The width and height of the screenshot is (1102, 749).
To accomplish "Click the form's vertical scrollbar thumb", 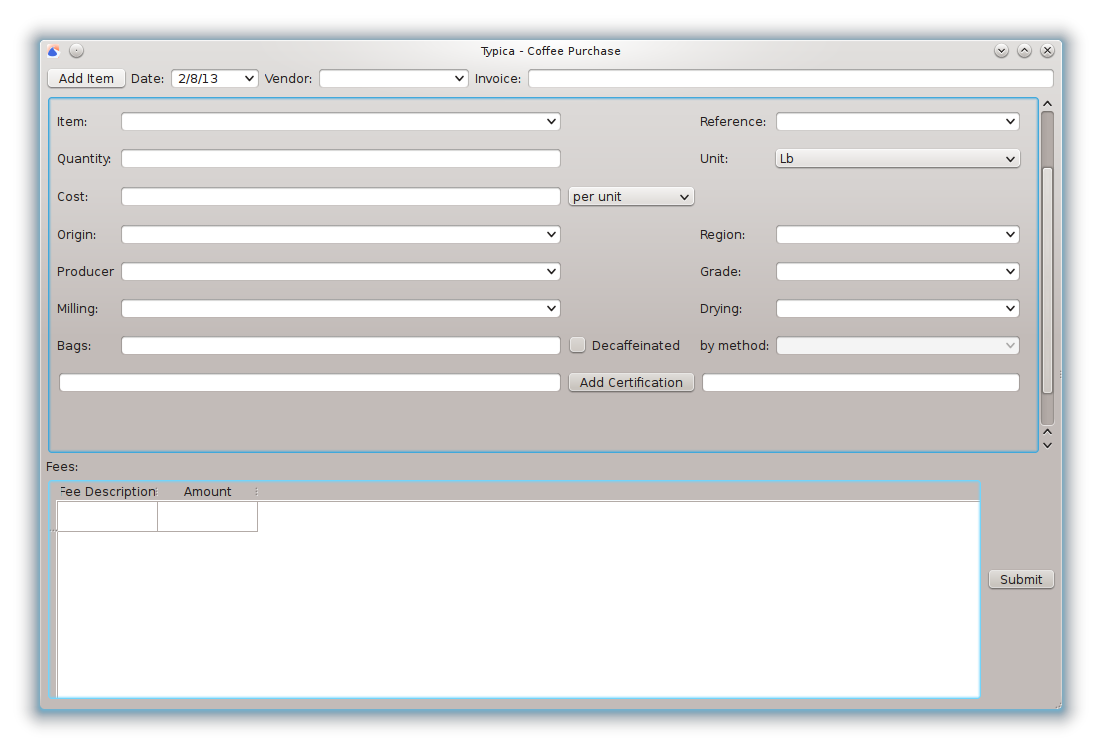I will click(1047, 281).
